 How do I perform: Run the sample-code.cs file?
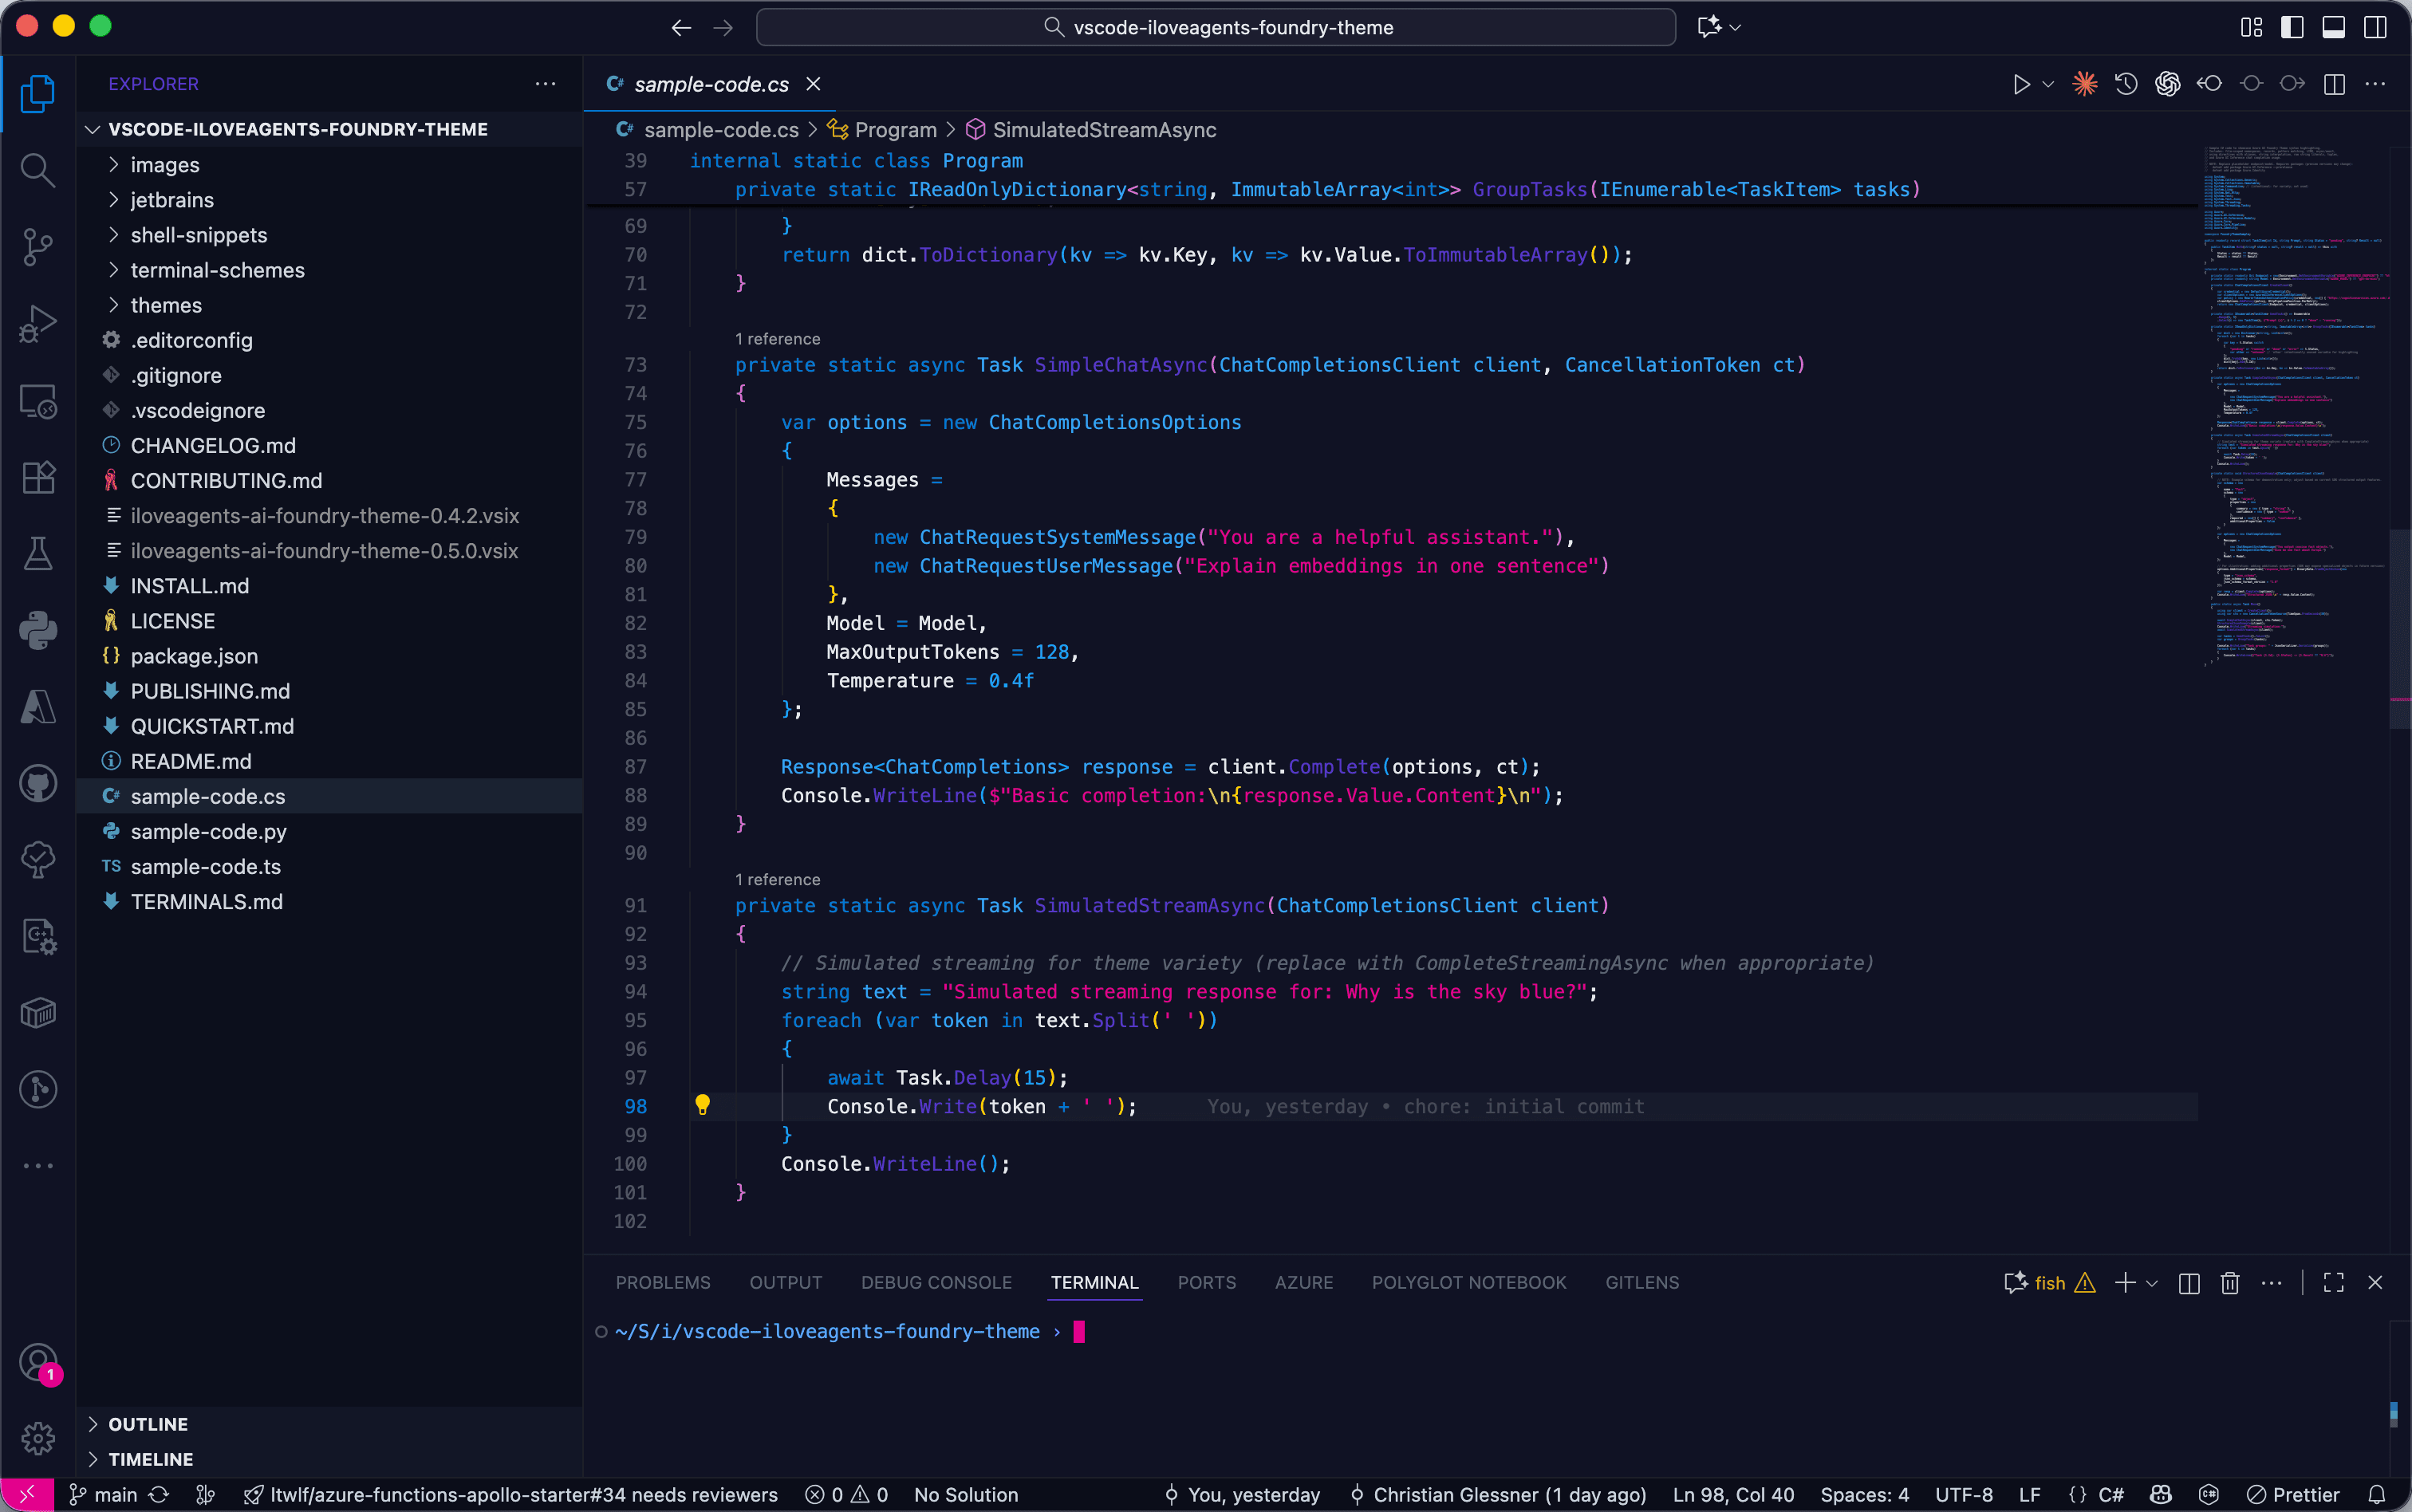[2021, 84]
